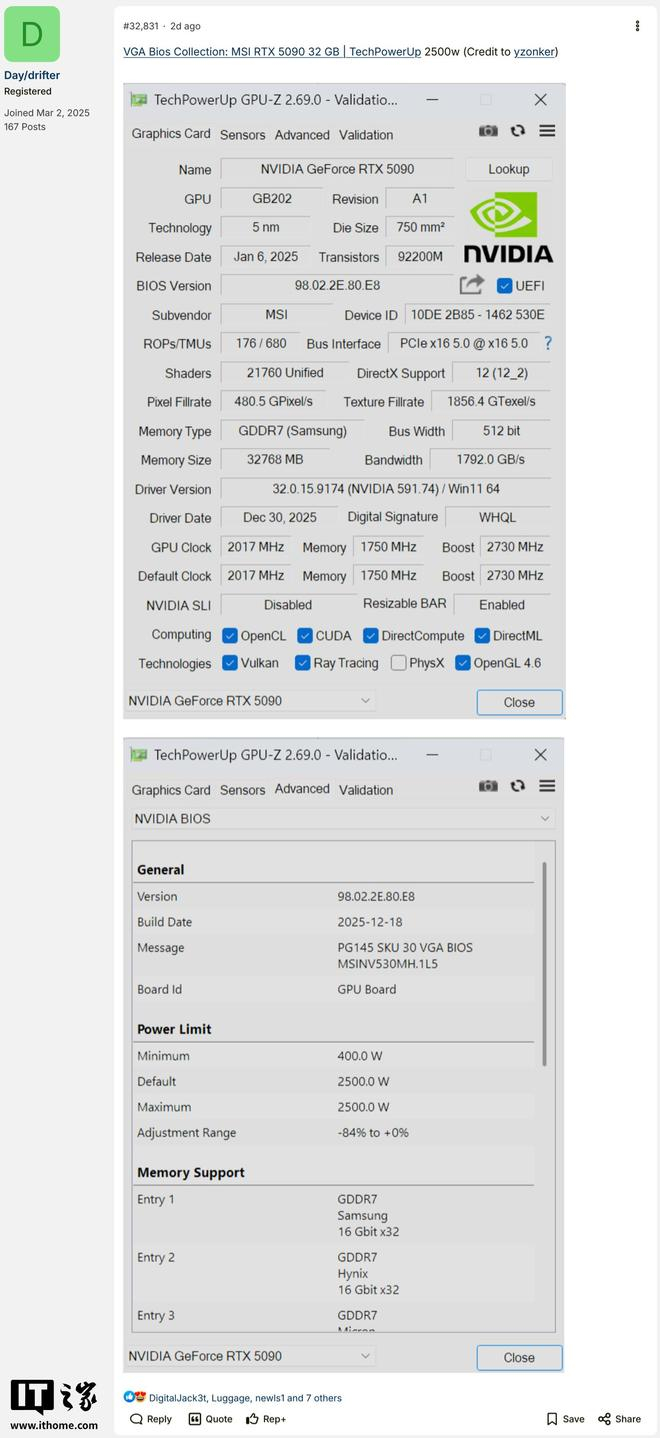This screenshot has width=660, height=1438.
Task: Click the Reply speech bubble icon
Action: 136,1419
